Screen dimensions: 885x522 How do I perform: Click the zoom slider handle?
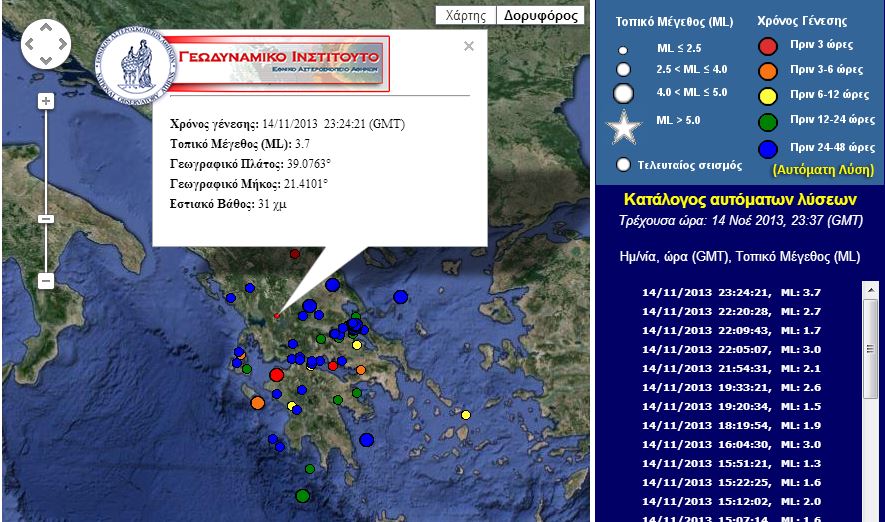[45, 218]
